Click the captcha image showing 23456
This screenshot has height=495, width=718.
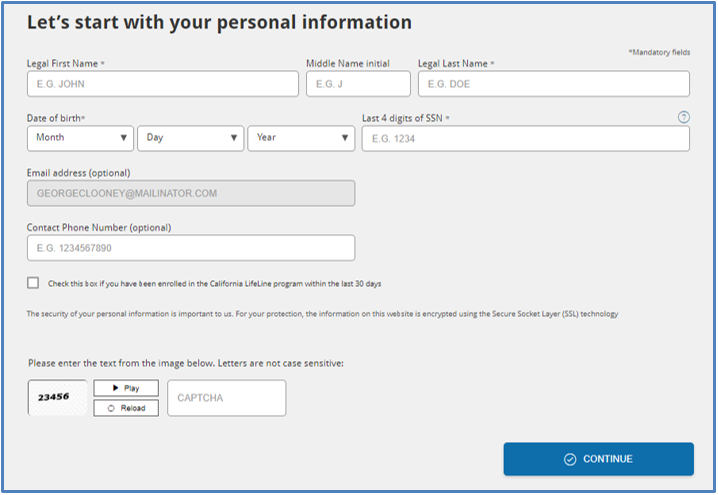(x=57, y=397)
